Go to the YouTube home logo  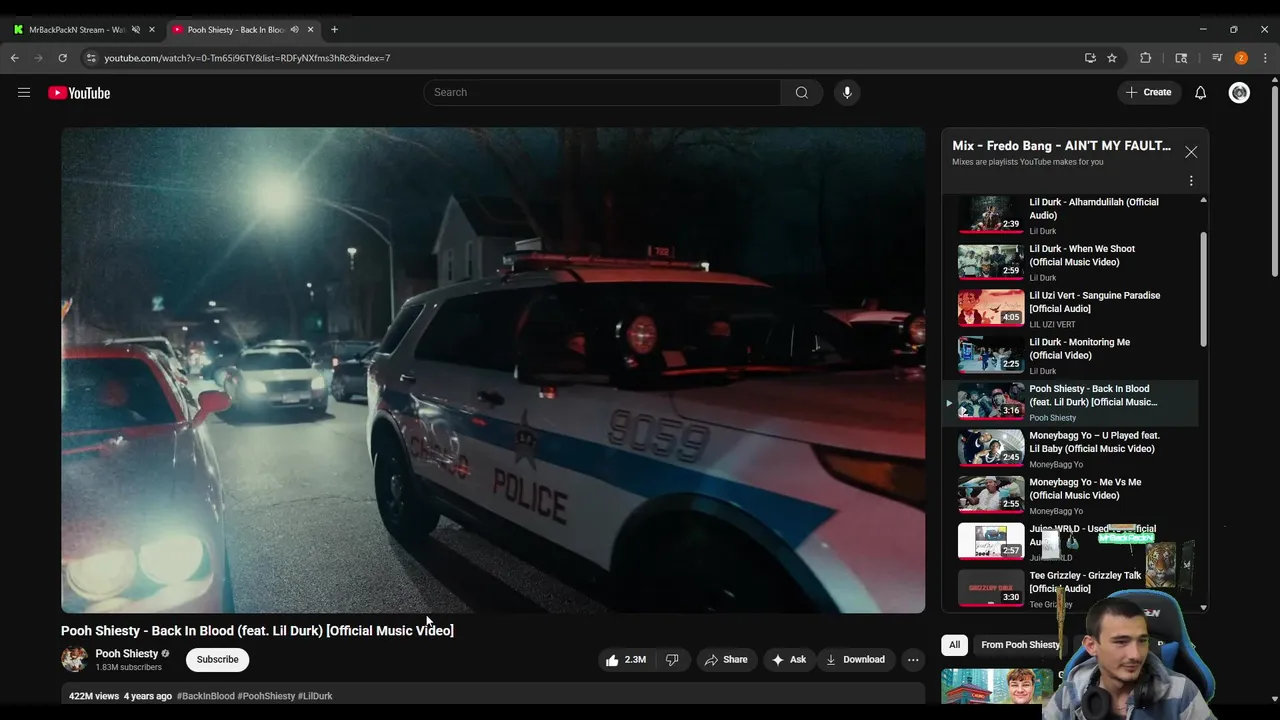point(79,93)
